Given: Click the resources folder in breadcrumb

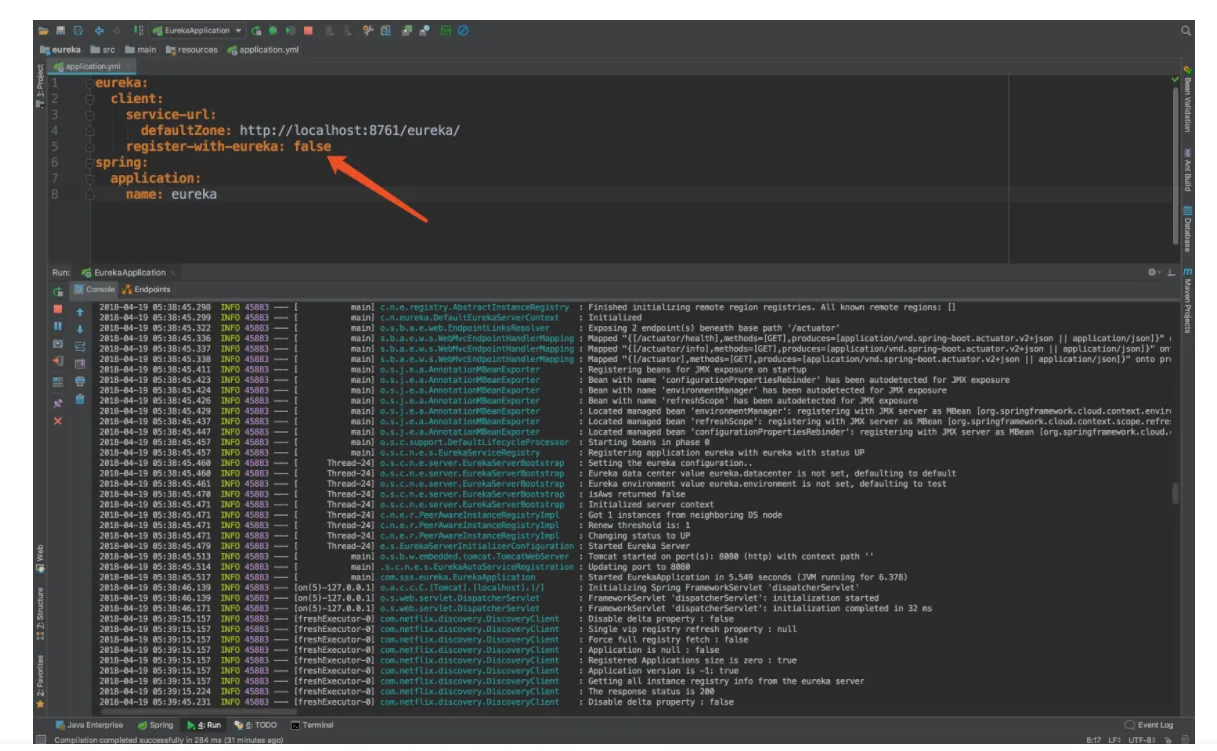Looking at the screenshot, I should point(192,49).
